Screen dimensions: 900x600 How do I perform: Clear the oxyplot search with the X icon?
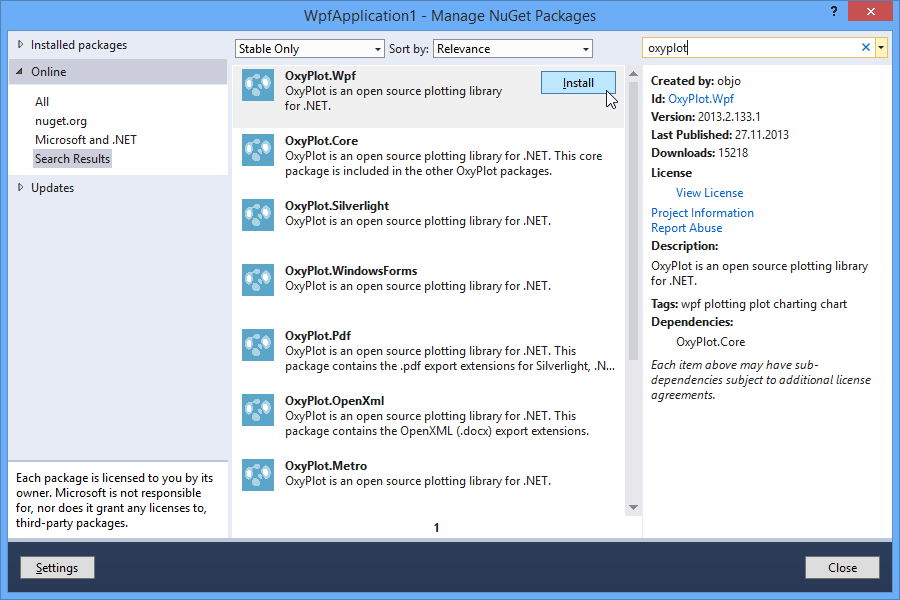(864, 47)
